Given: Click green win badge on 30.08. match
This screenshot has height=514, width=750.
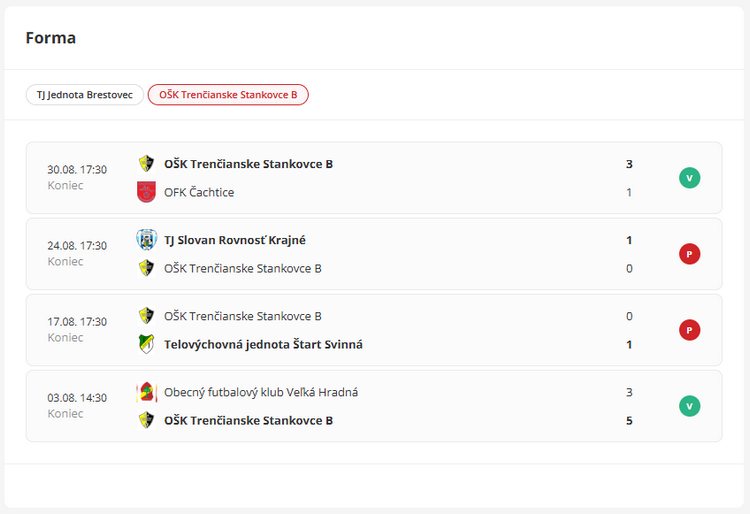Looking at the screenshot, I should [x=689, y=178].
